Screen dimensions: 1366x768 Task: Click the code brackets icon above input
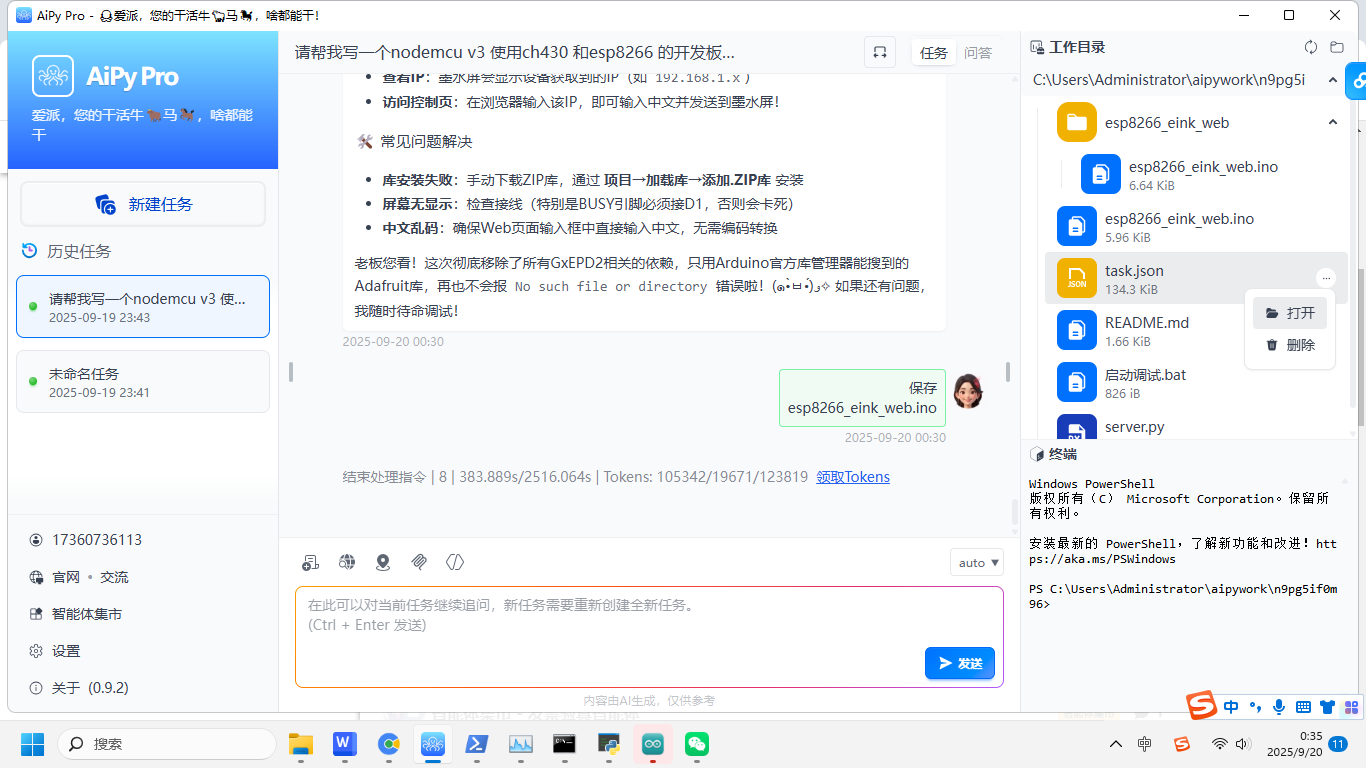point(455,562)
